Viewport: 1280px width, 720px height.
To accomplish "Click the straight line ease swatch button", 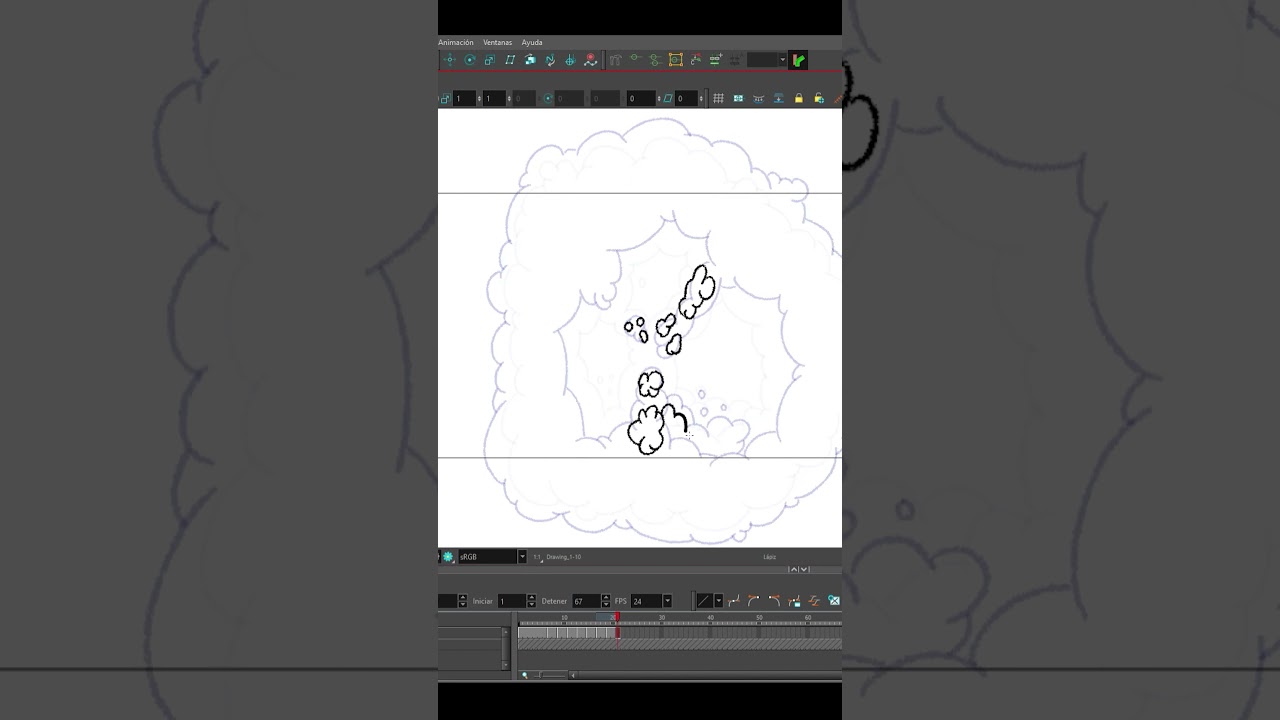I will [x=704, y=601].
